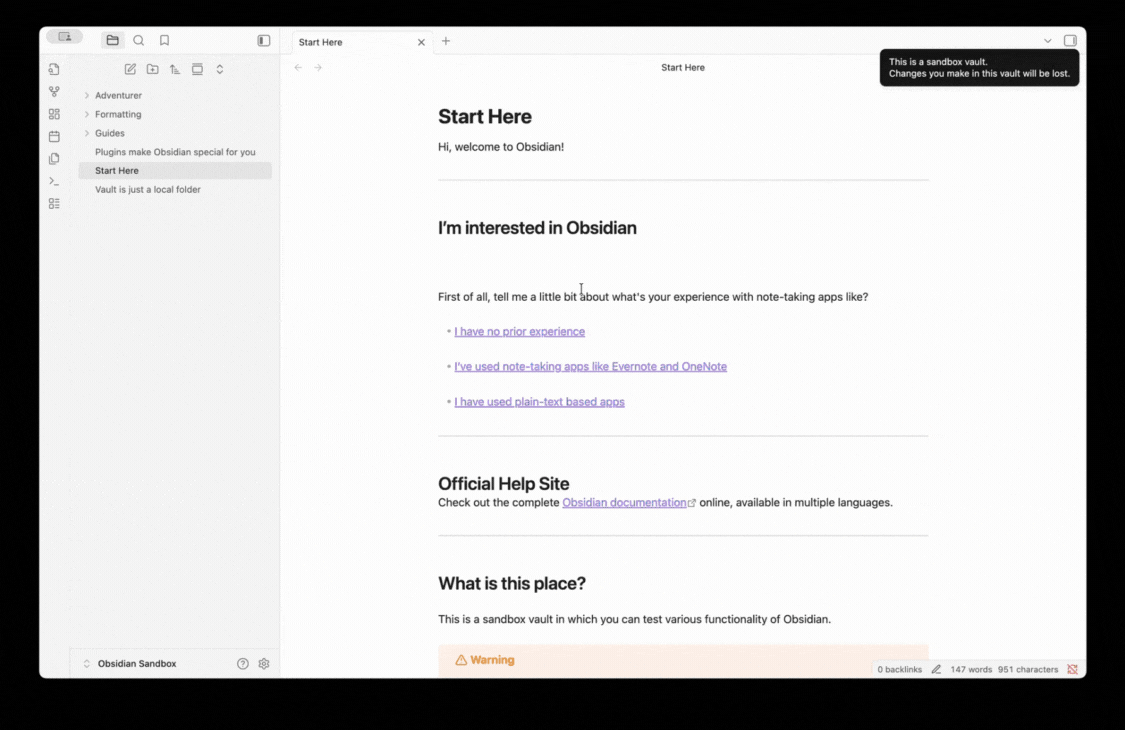Click the bottom checklist ribbon icon

(x=54, y=204)
